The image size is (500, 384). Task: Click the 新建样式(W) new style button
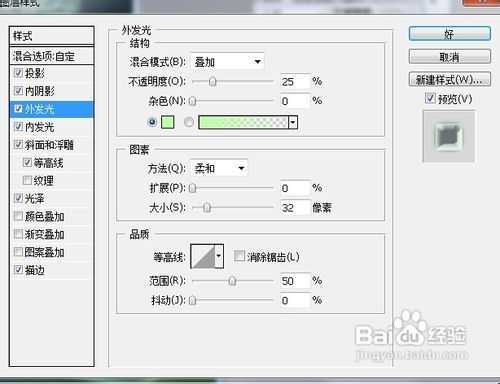tap(450, 80)
